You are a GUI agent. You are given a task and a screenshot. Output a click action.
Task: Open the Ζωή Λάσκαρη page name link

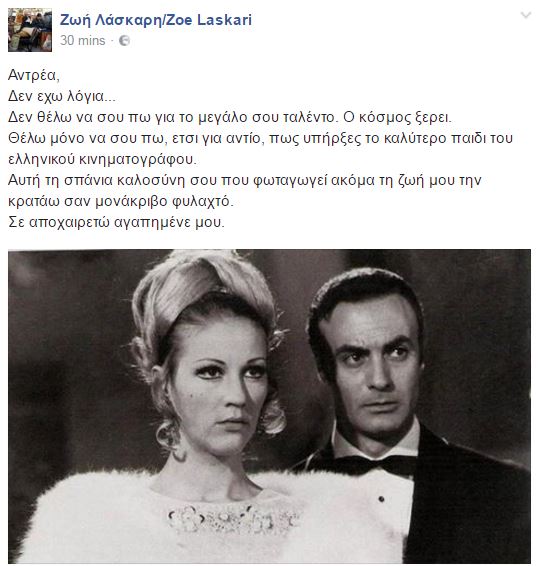(156, 20)
